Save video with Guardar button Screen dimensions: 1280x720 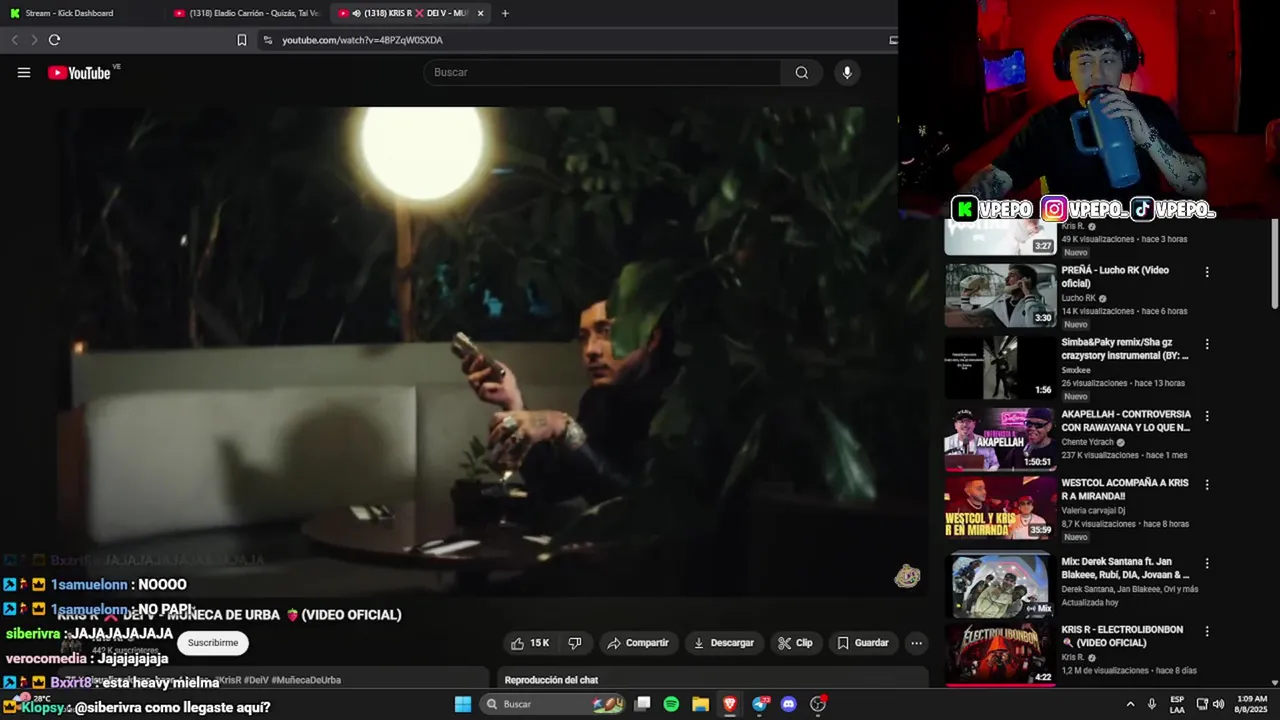tap(863, 643)
